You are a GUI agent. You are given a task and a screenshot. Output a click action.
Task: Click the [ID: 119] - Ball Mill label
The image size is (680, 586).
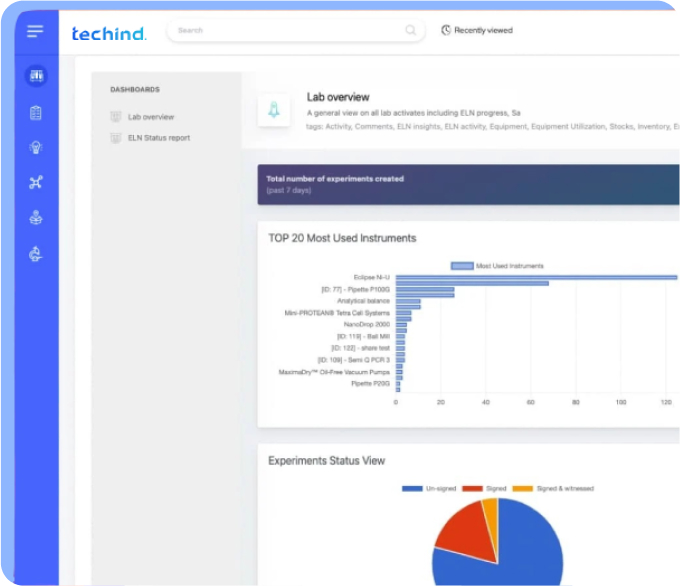tap(363, 336)
